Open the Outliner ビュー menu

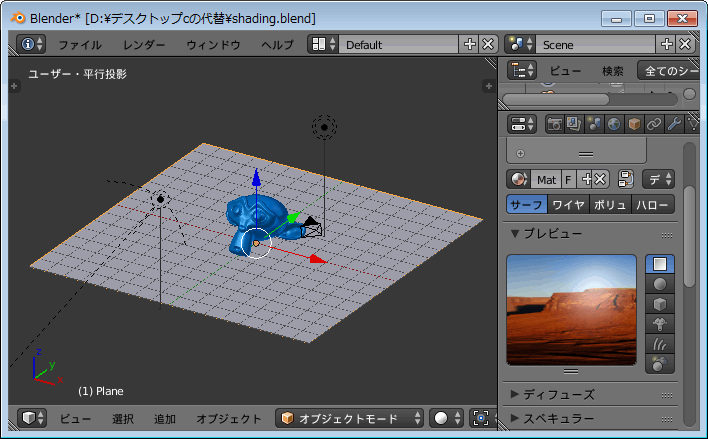click(x=565, y=71)
